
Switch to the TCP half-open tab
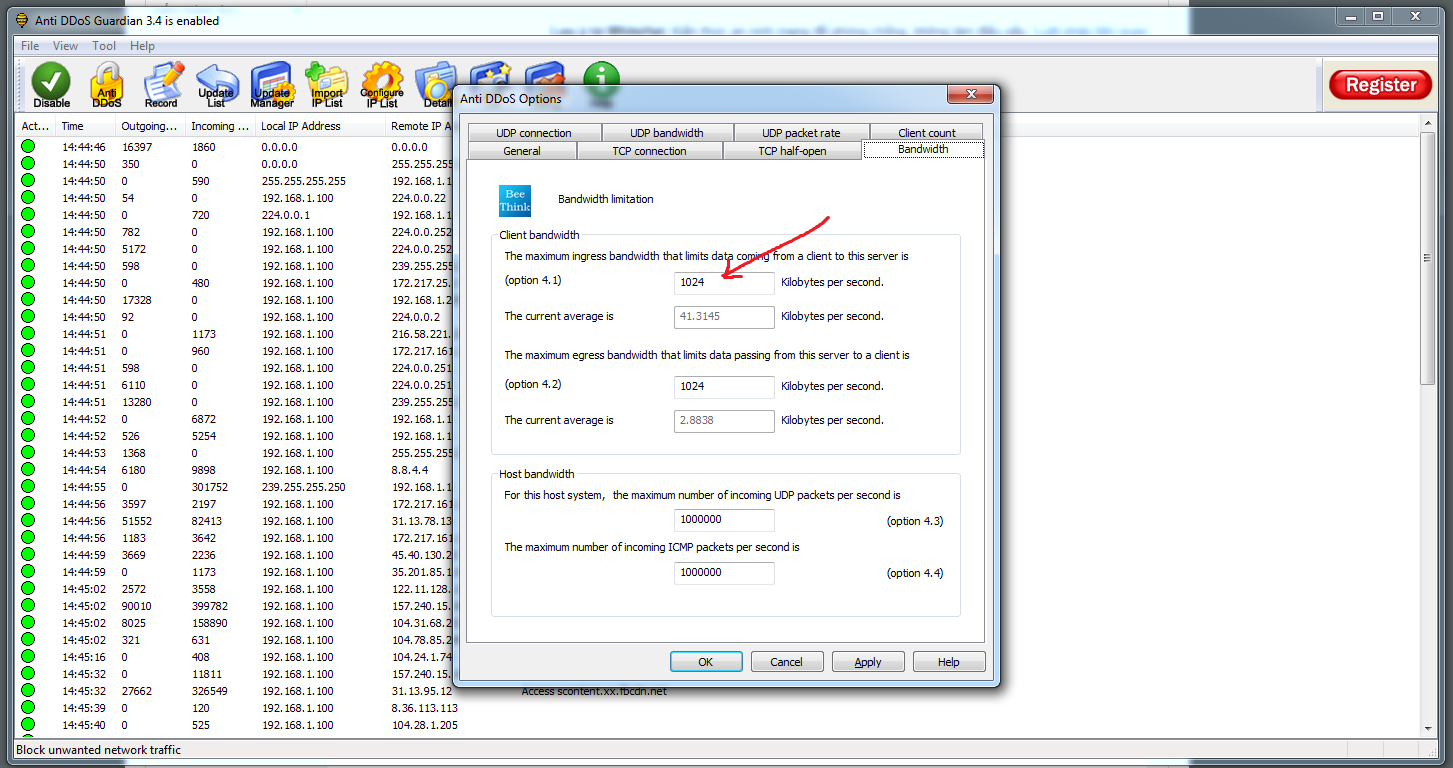pyautogui.click(x=793, y=151)
